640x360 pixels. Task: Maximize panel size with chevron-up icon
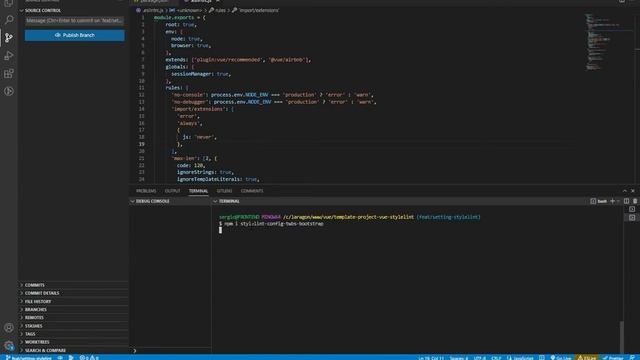coord(624,191)
